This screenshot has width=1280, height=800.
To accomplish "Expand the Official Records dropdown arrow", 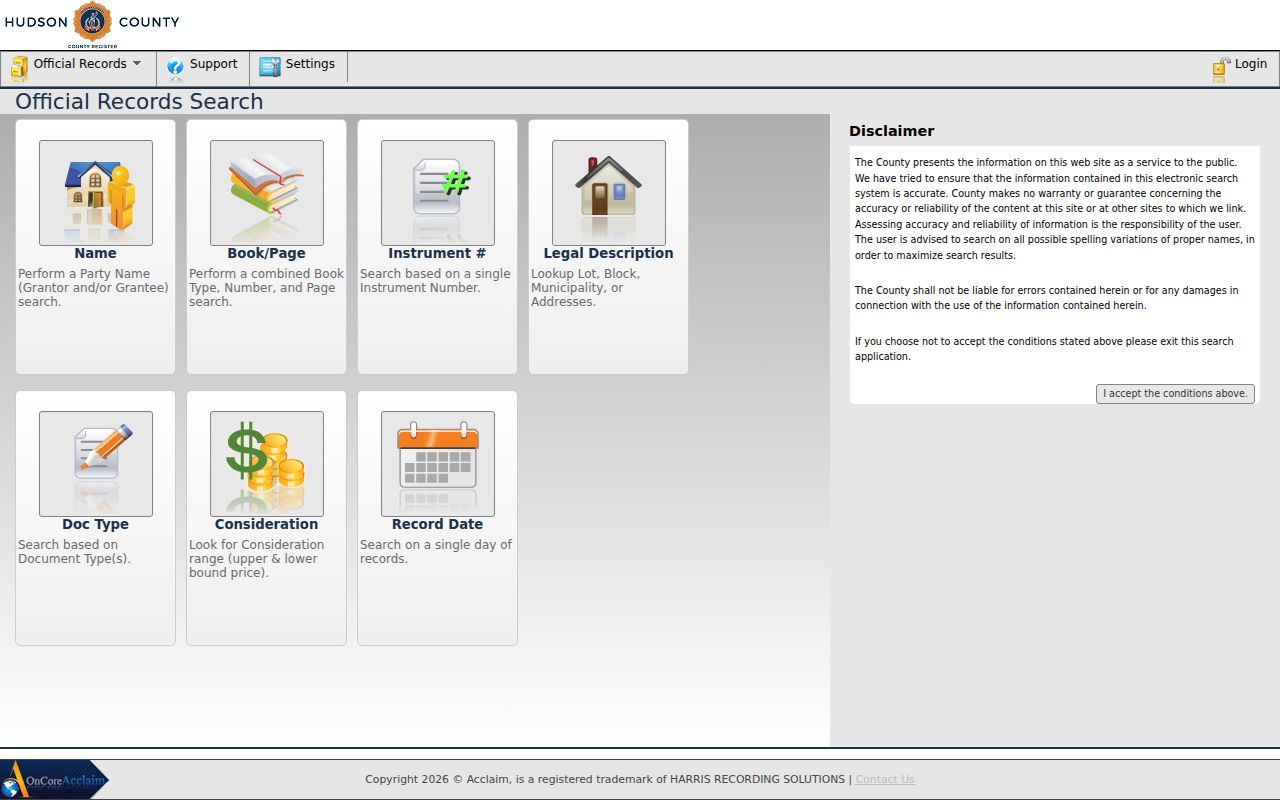I will point(137,64).
